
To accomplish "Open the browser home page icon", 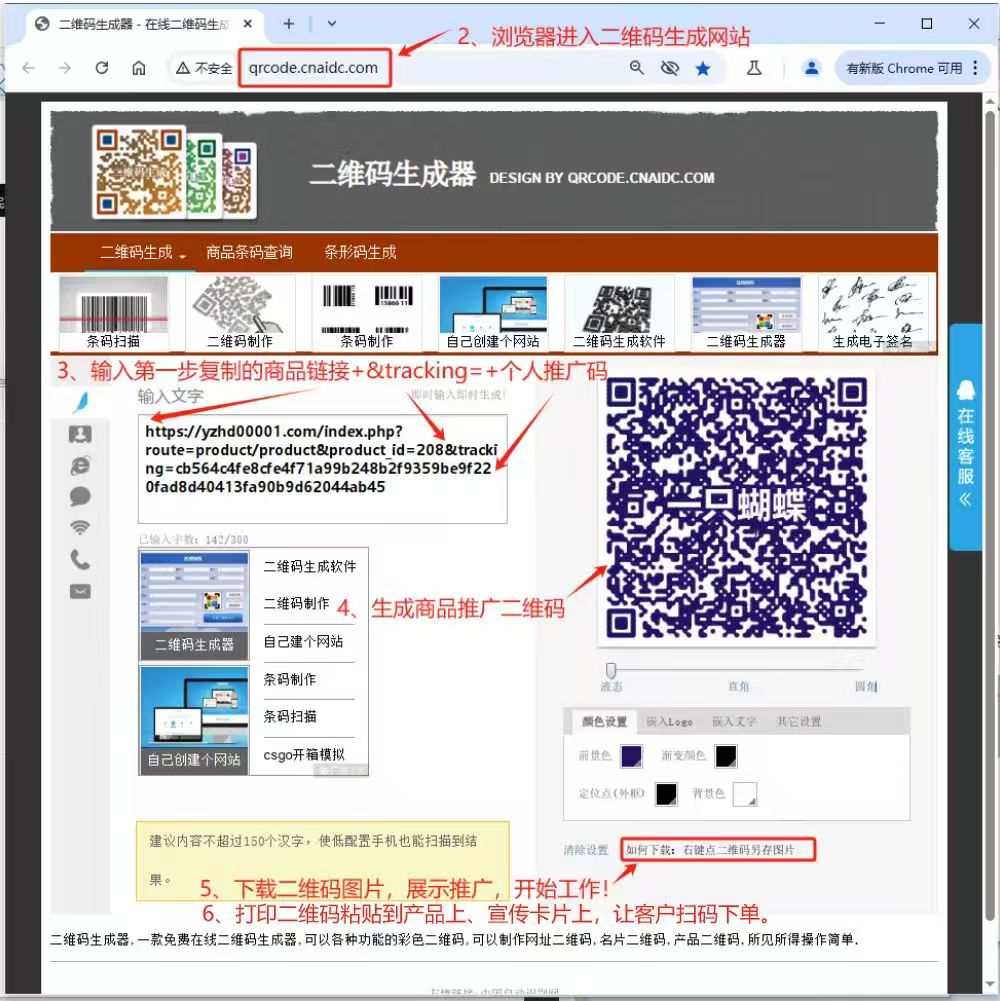I will point(139,68).
